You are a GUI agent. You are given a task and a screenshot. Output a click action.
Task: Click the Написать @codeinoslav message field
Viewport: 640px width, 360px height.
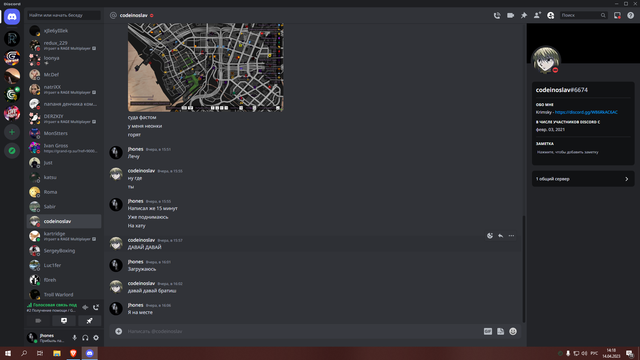302,331
